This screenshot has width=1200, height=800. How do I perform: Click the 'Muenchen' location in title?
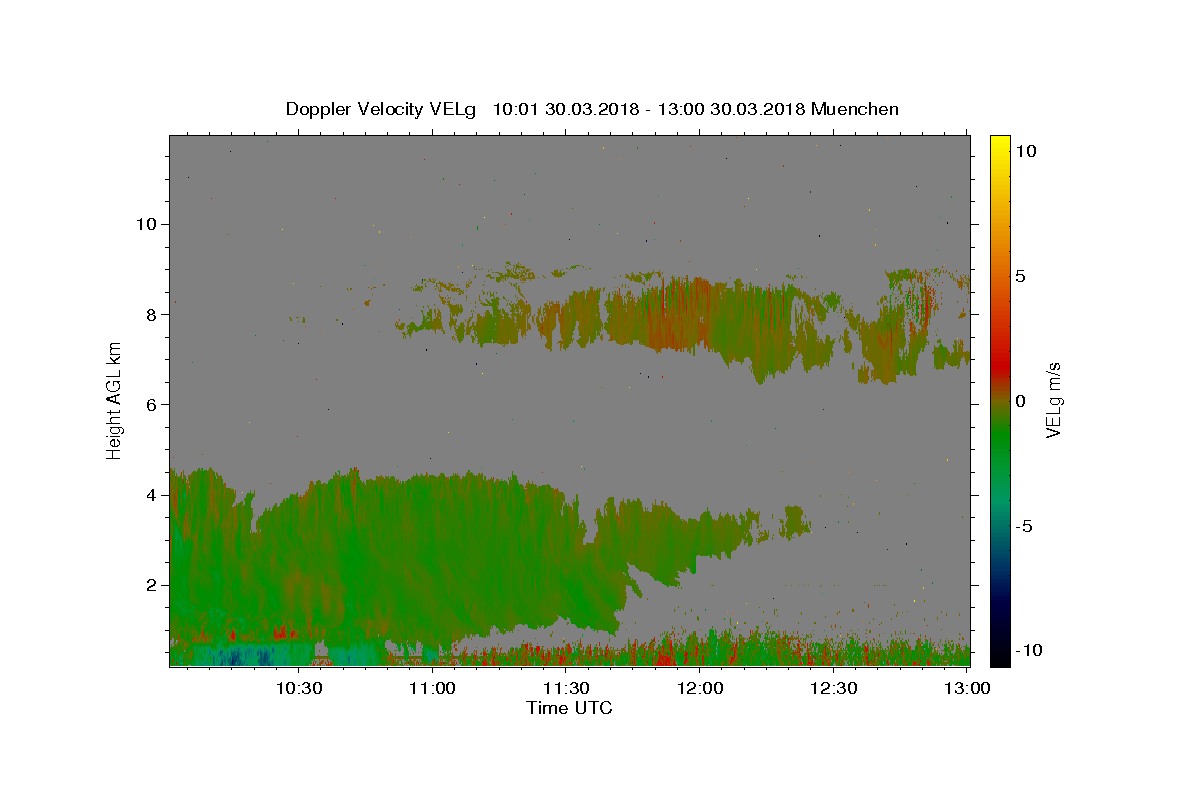click(855, 109)
